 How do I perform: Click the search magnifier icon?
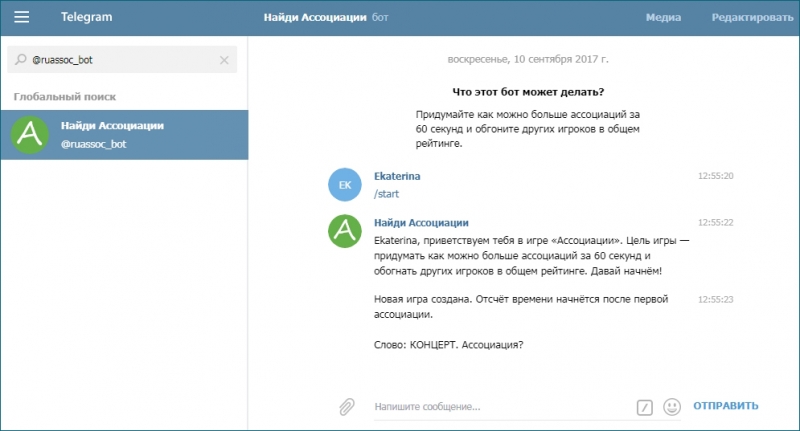tap(20, 60)
